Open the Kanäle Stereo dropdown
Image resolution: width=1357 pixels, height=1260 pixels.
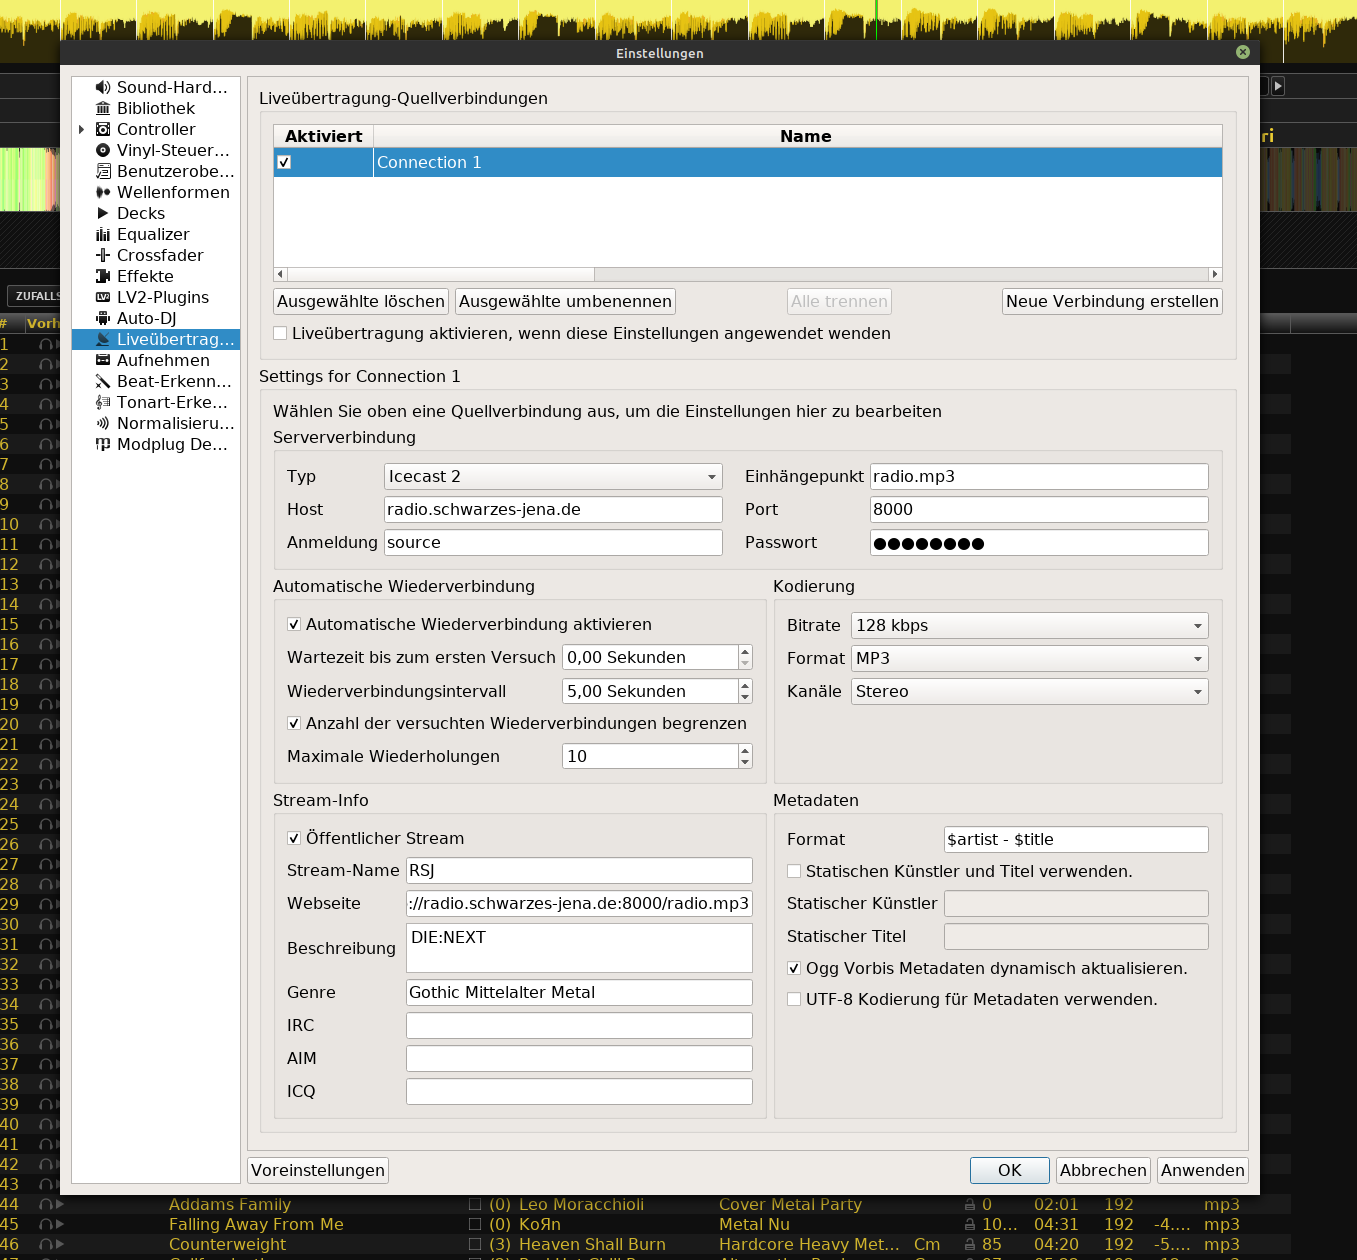tap(1030, 692)
